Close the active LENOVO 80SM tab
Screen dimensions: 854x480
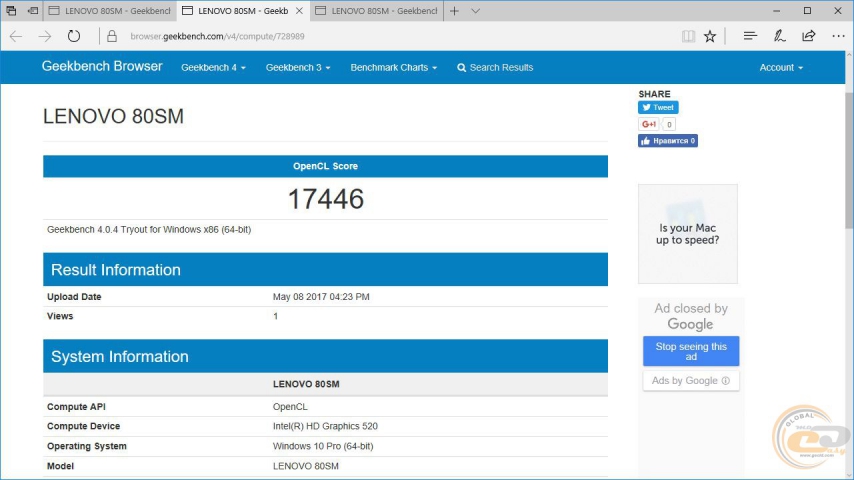(299, 11)
